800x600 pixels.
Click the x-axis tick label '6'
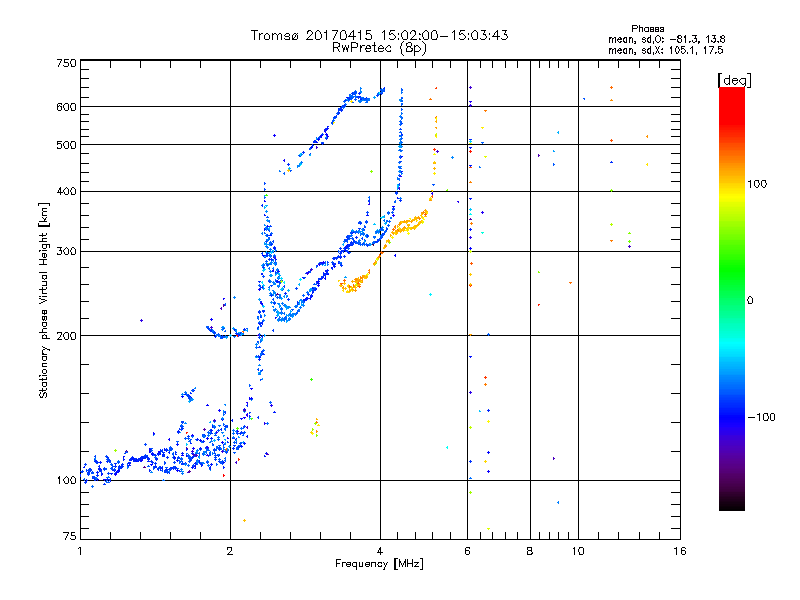[467, 551]
